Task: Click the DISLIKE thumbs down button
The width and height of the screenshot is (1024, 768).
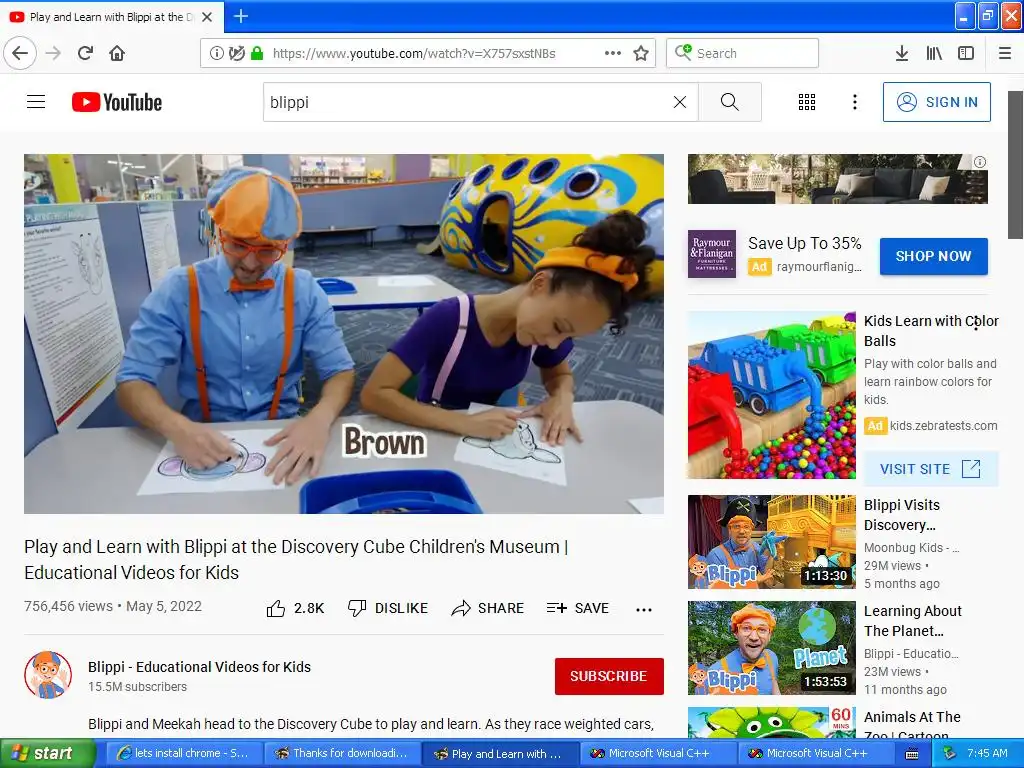Action: (x=388, y=609)
